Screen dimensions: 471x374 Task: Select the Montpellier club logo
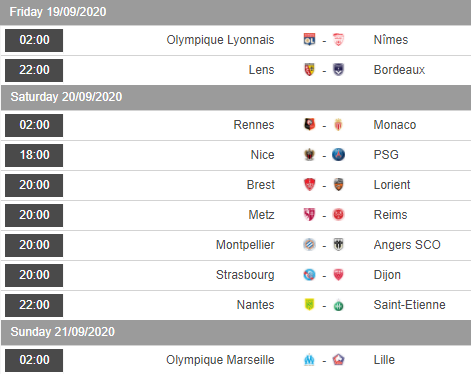coord(309,245)
